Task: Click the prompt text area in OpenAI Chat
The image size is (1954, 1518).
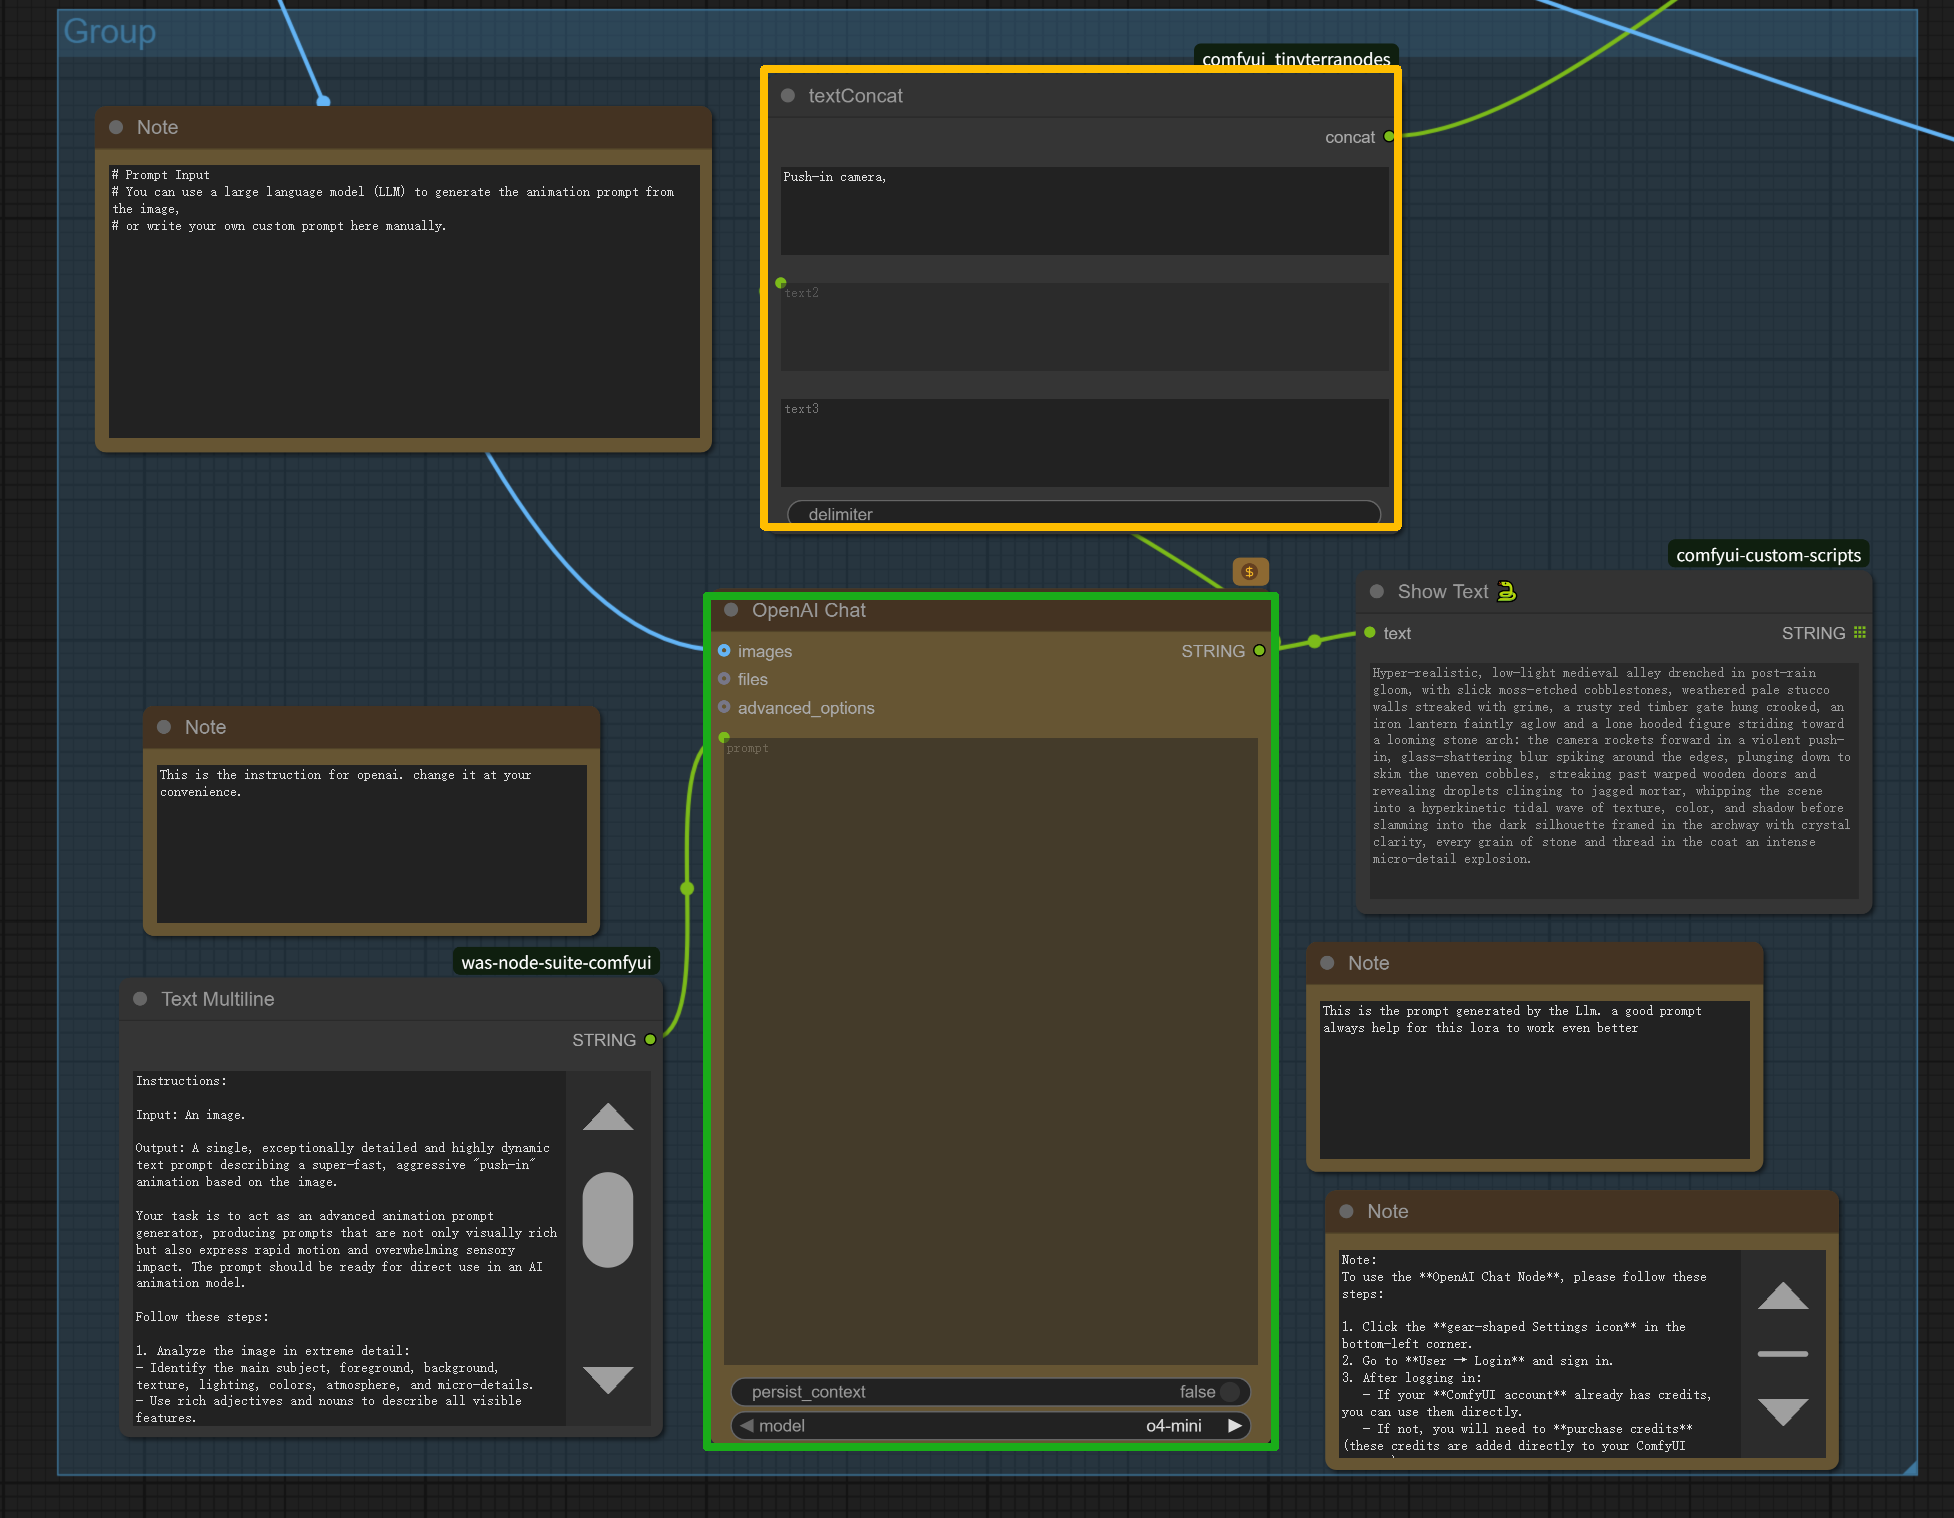Action: tap(990, 1051)
